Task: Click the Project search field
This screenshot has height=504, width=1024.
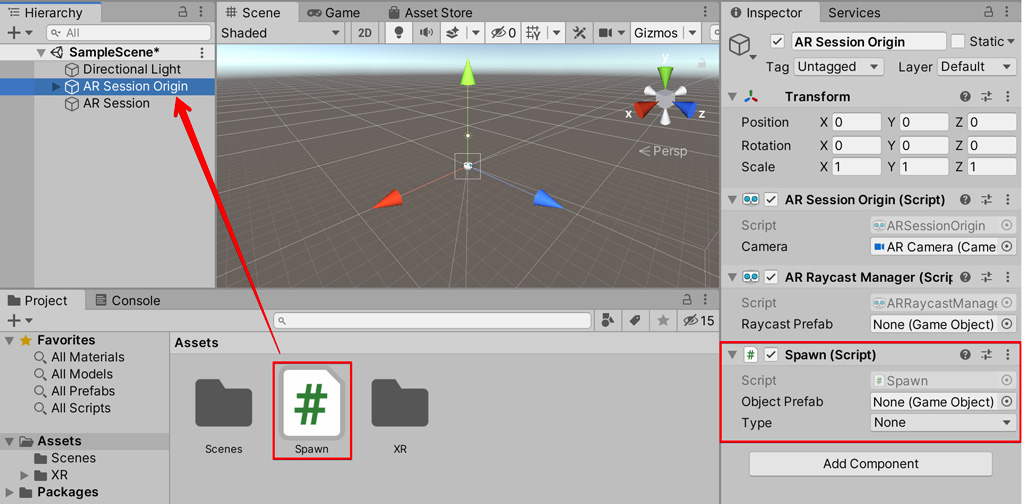Action: pos(432,321)
